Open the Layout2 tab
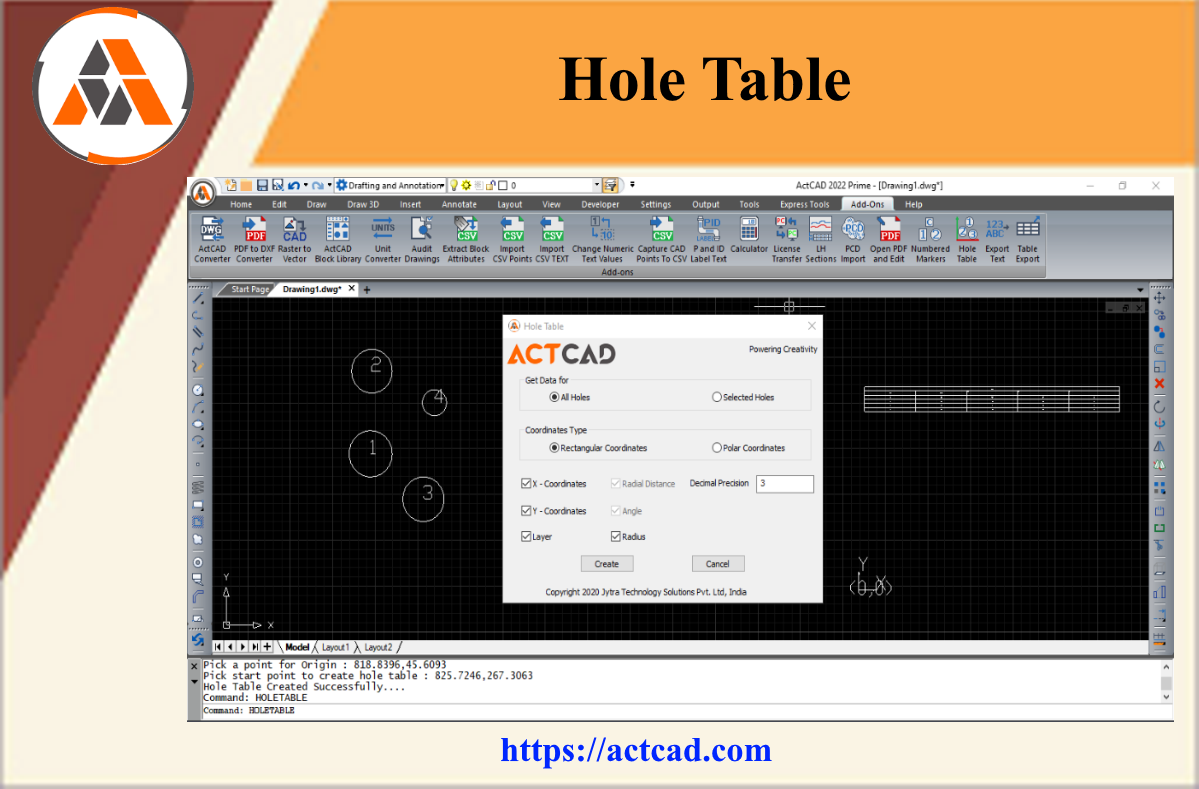Viewport: 1199px width, 789px height. tap(378, 647)
